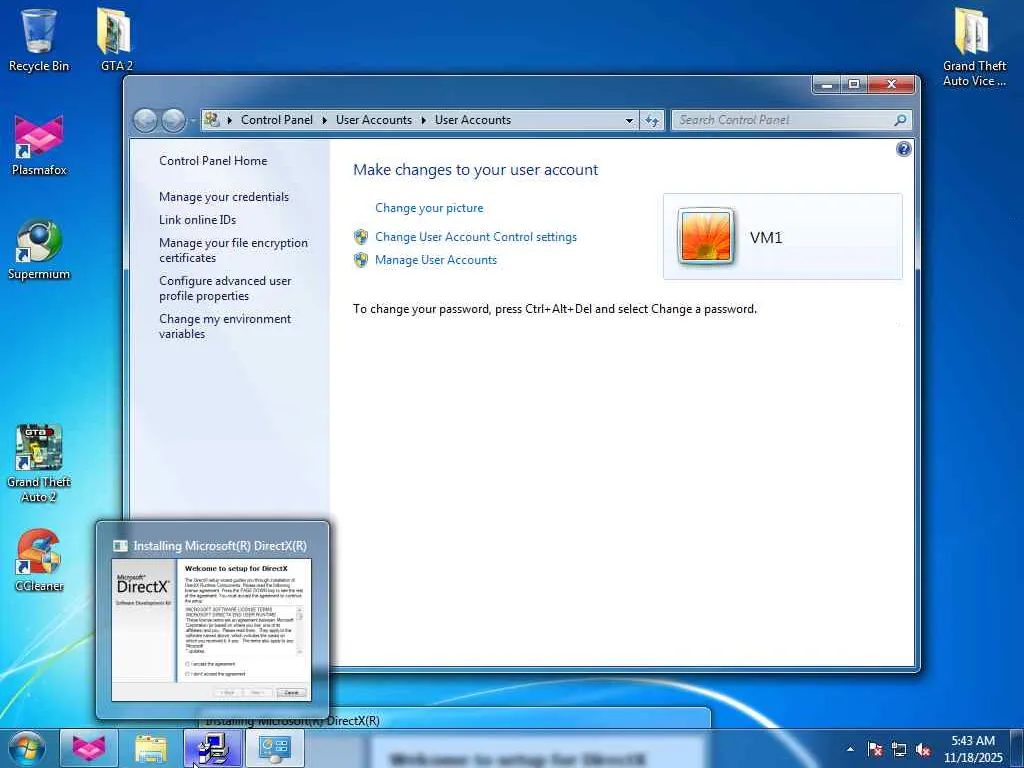
Task: Open Action Center flag tray icon
Action: (875, 749)
